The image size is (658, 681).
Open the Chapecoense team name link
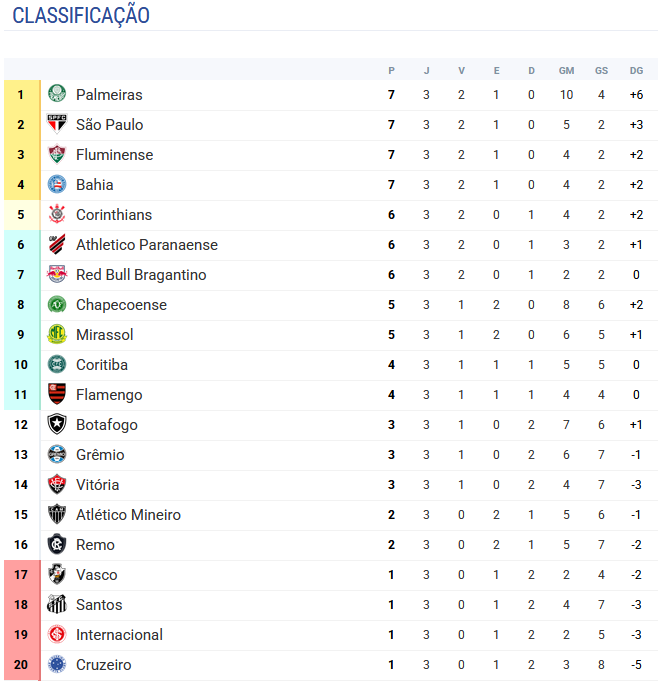pos(121,305)
